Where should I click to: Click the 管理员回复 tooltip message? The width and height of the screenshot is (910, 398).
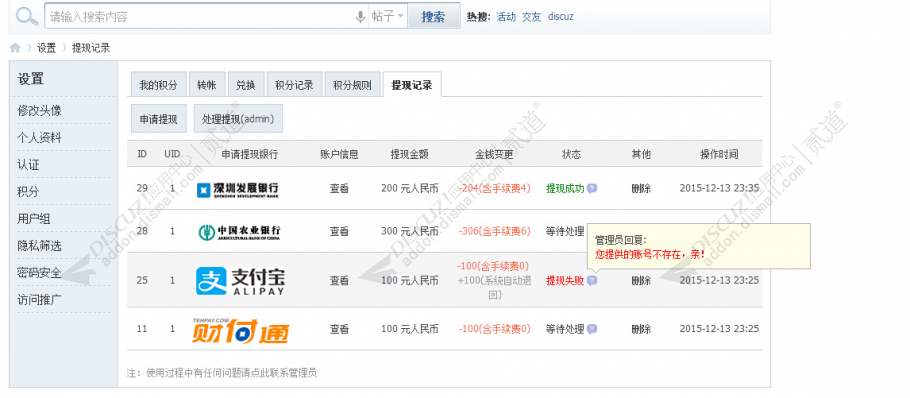tap(699, 247)
